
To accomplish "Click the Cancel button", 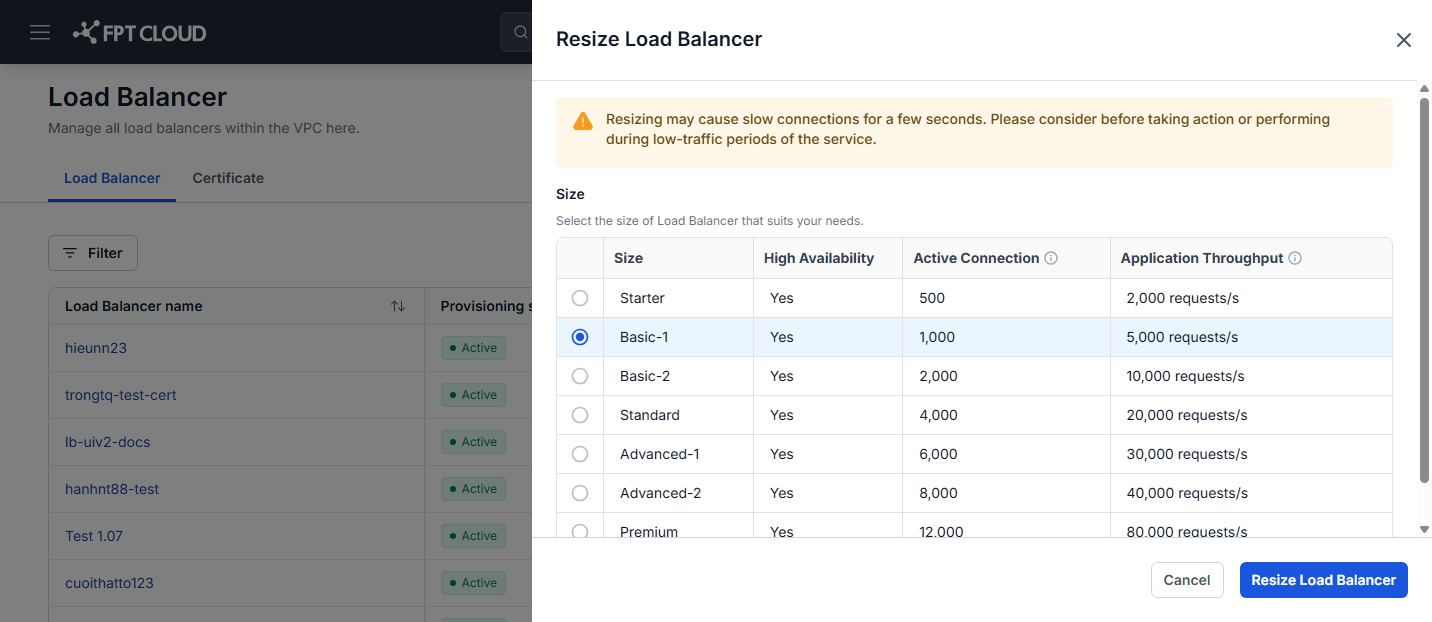I will 1187,580.
